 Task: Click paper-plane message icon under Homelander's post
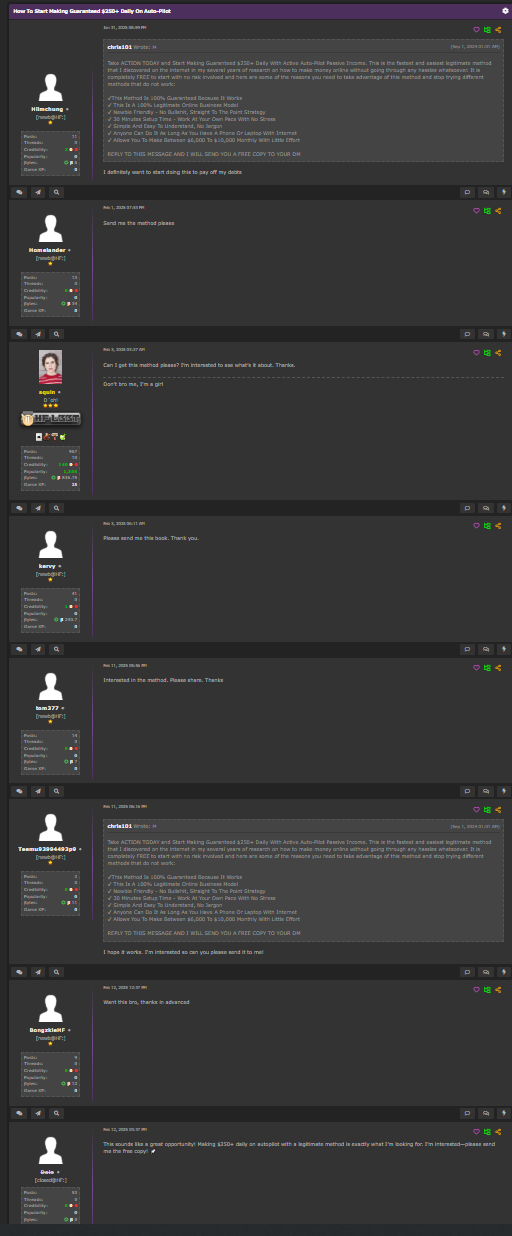pyautogui.click(x=38, y=334)
